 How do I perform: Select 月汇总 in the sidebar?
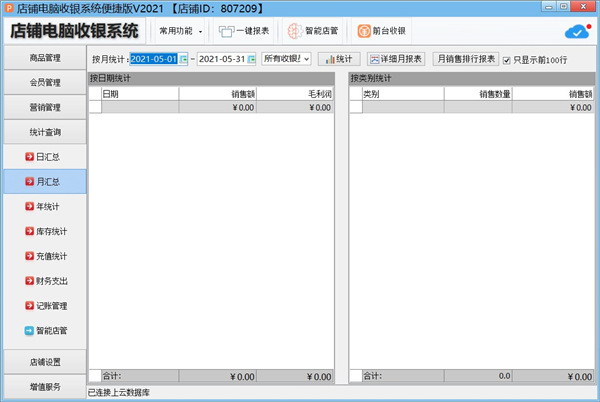pyautogui.click(x=45, y=182)
